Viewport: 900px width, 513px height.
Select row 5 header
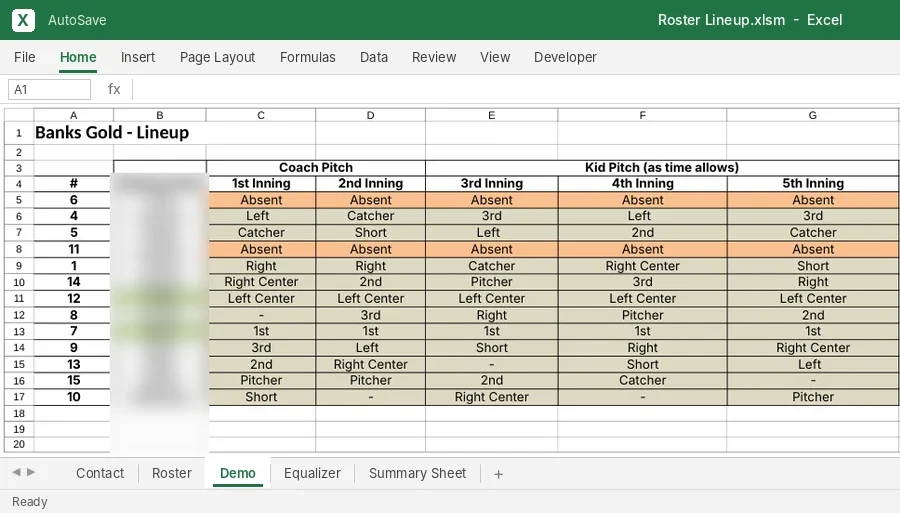pos(19,200)
